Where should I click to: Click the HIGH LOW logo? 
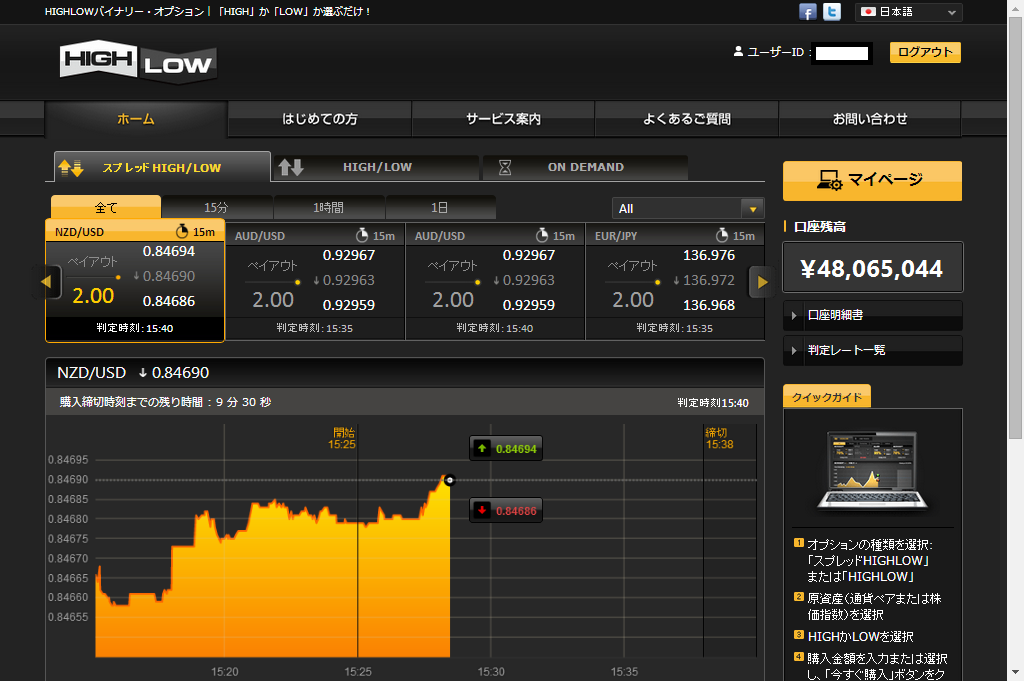(138, 63)
